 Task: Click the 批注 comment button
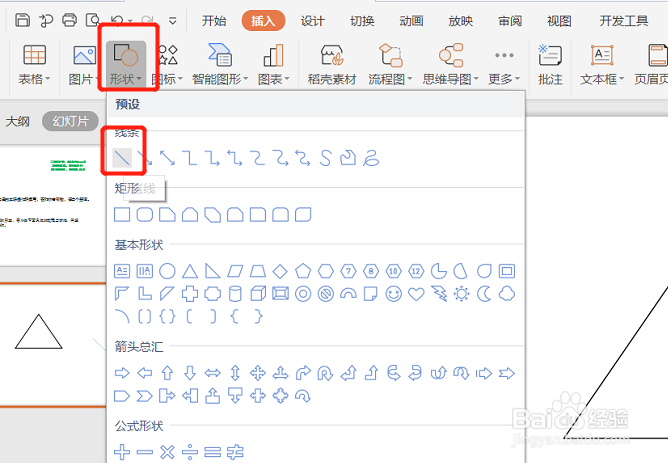coord(550,64)
